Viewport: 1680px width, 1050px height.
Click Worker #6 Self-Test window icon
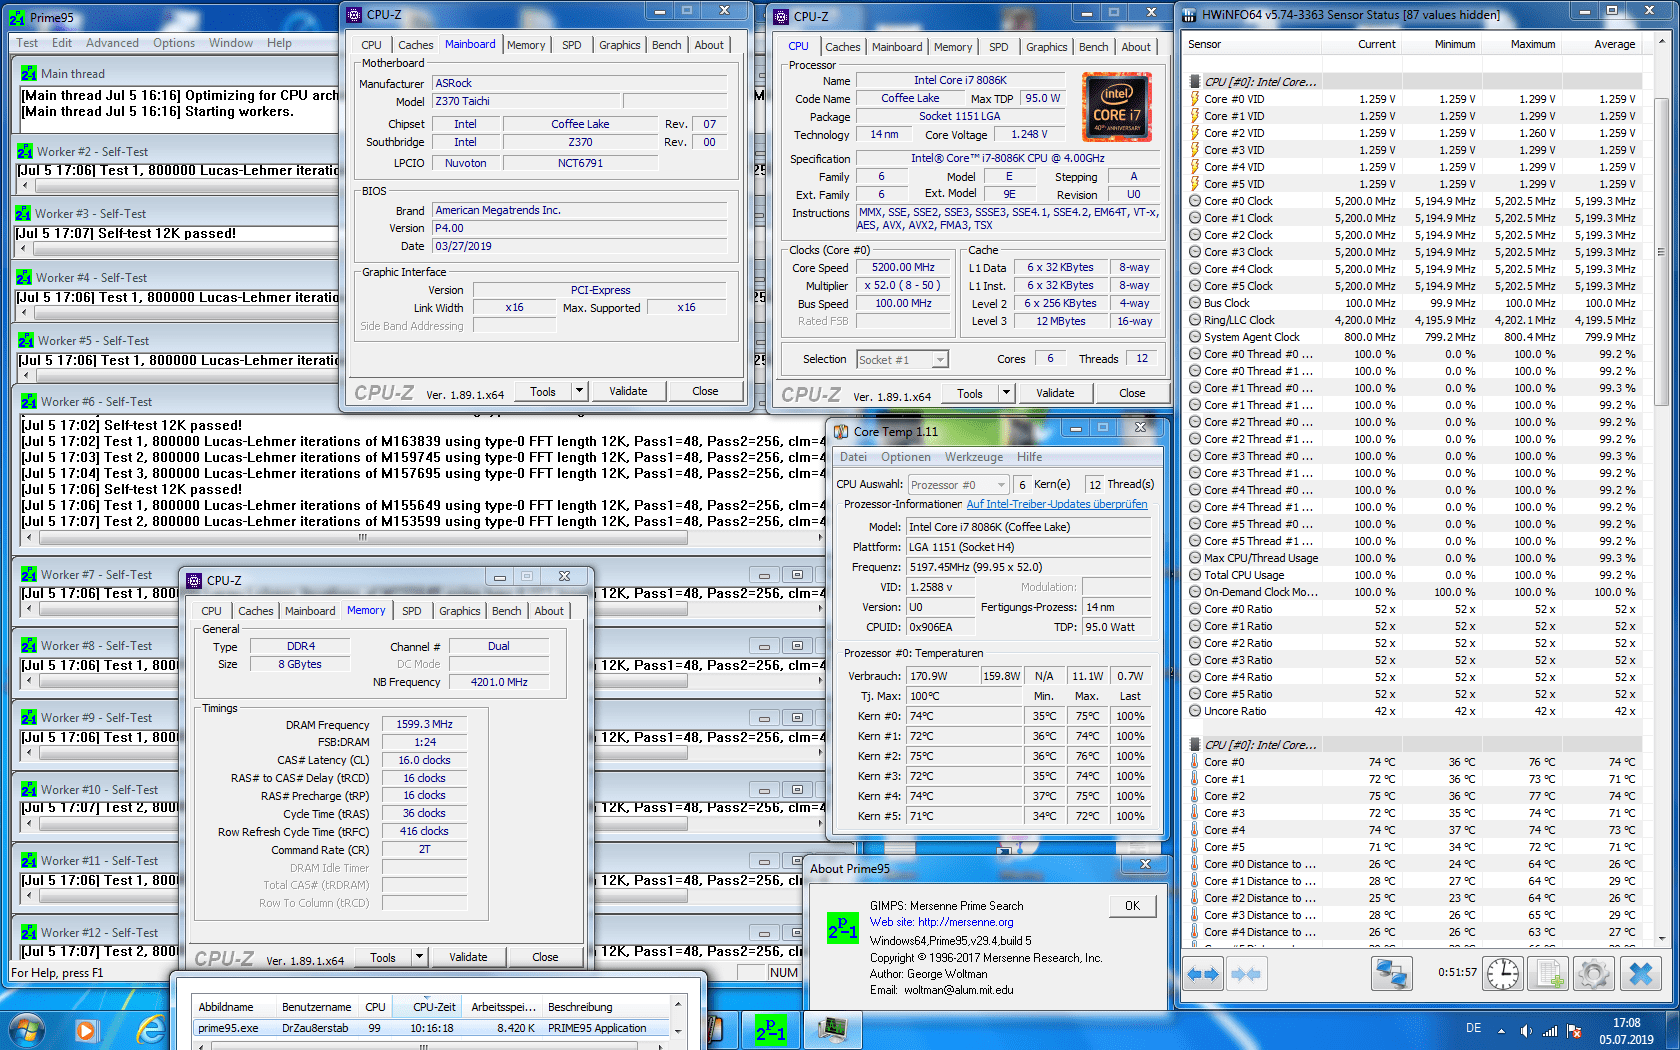[29, 401]
